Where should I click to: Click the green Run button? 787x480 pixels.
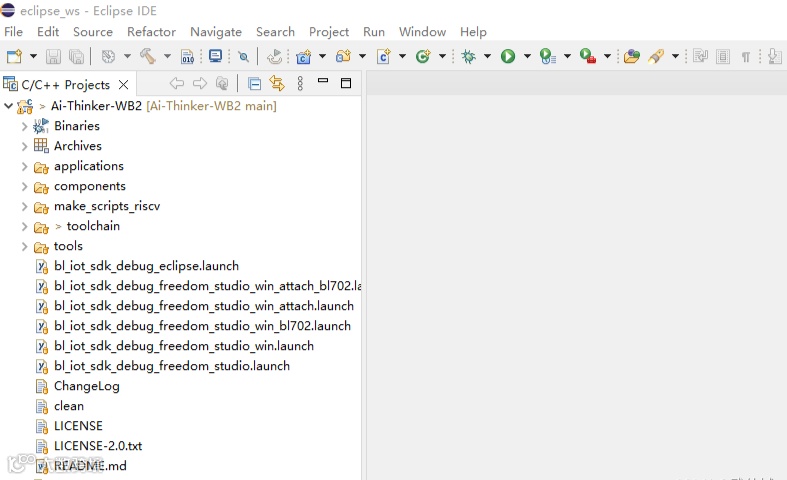pos(508,56)
